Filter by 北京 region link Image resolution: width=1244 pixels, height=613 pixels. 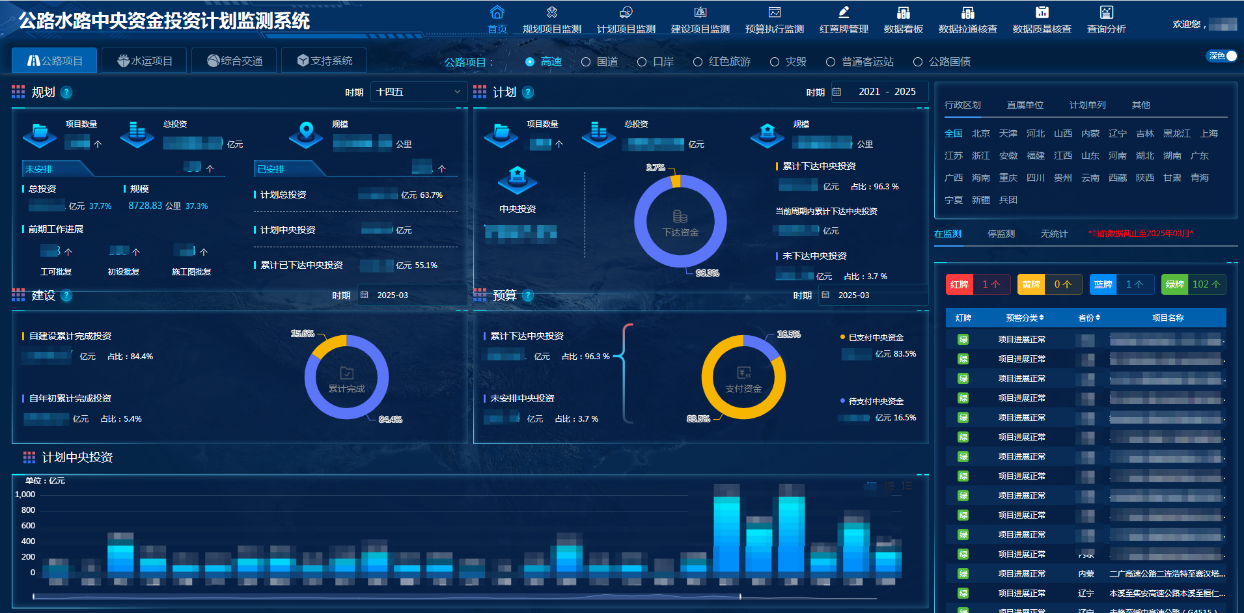pyautogui.click(x=981, y=133)
